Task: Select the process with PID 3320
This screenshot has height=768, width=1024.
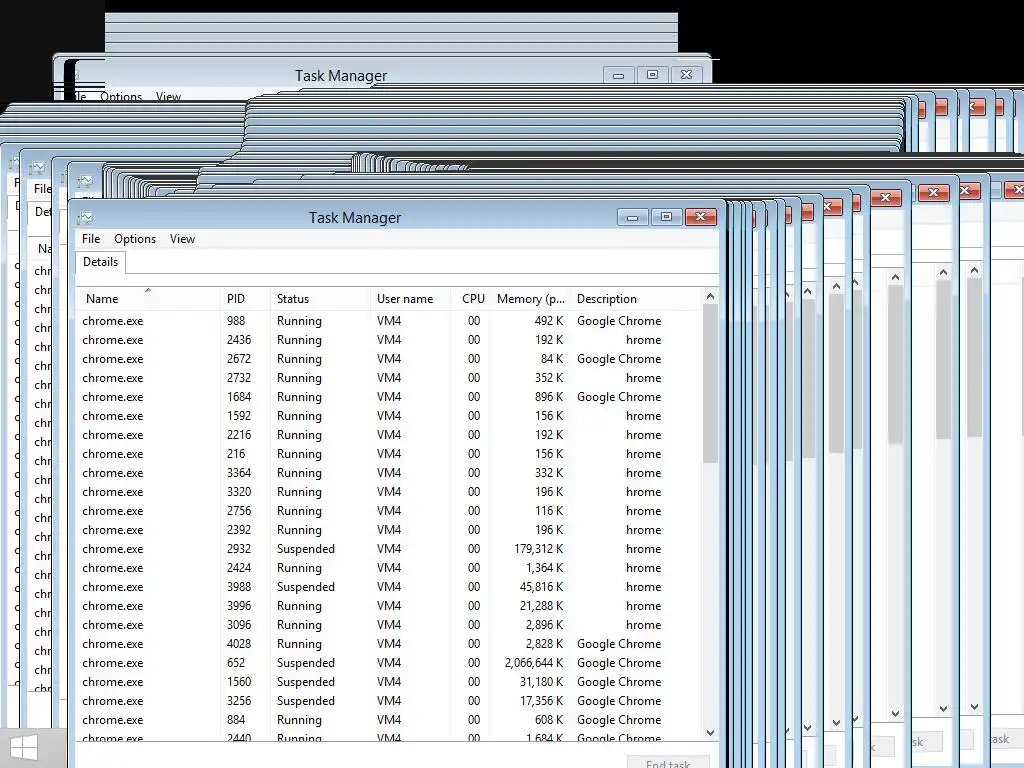Action: [x=389, y=491]
